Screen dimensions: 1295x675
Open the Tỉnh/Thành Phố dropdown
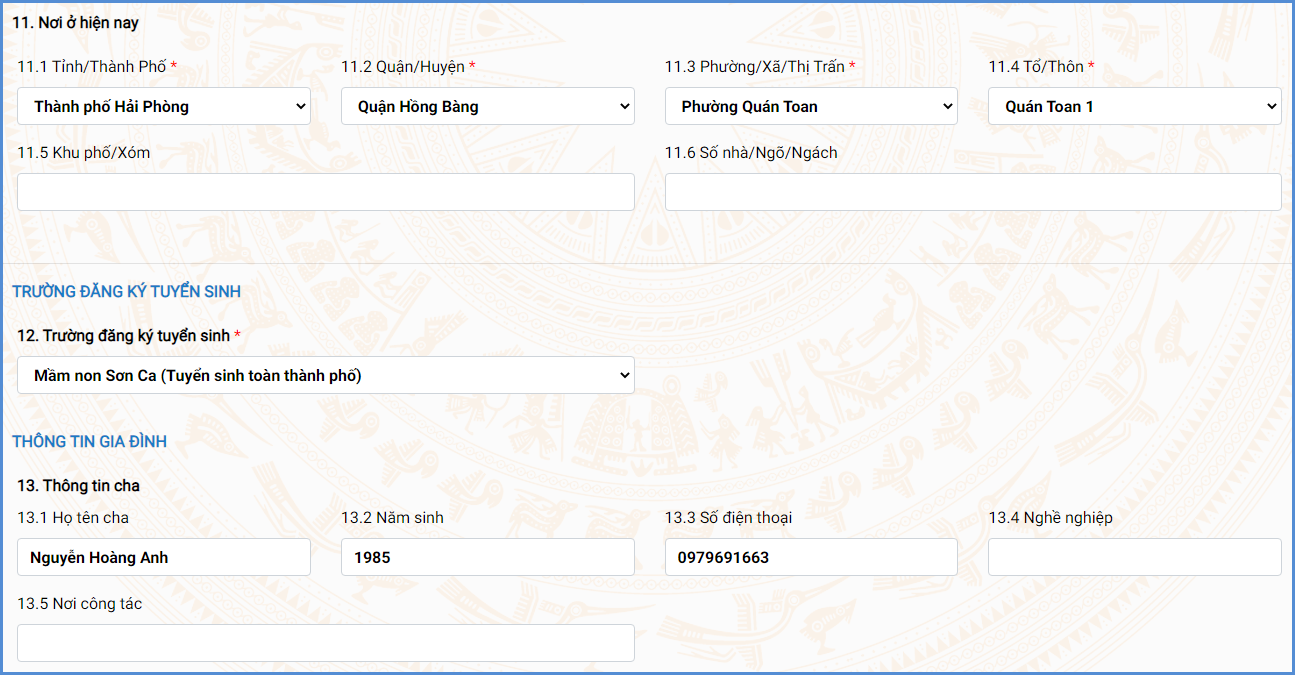pos(164,106)
